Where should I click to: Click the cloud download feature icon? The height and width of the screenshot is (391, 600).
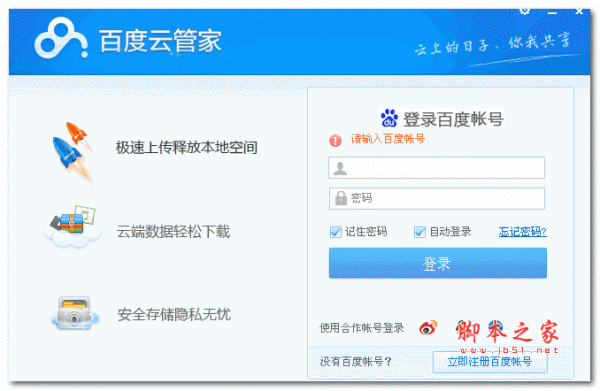click(x=73, y=226)
